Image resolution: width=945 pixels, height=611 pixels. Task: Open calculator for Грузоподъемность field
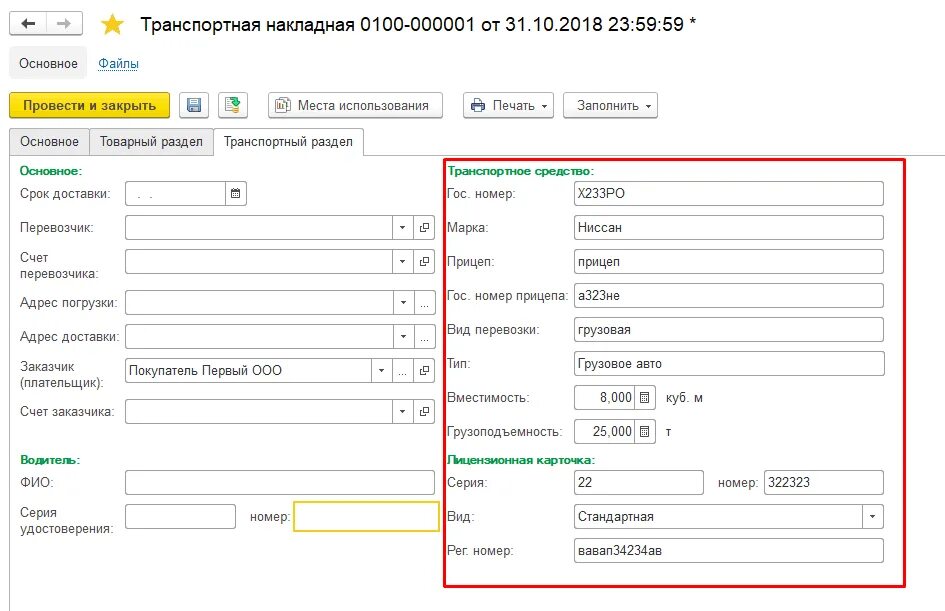[x=644, y=431]
